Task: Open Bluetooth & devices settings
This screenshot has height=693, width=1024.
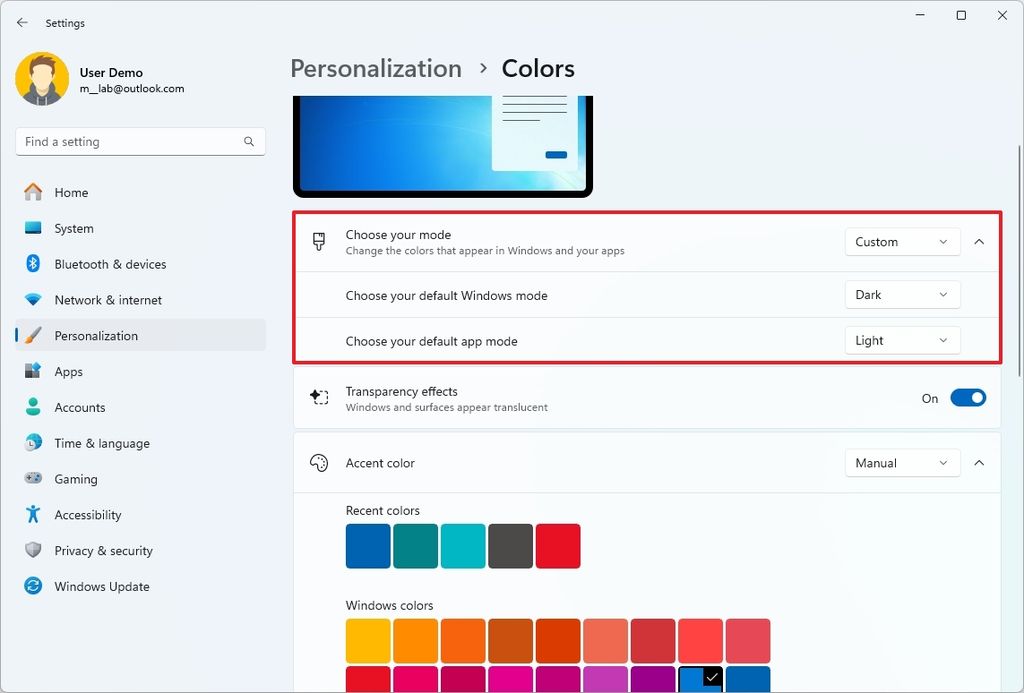Action: [110, 264]
